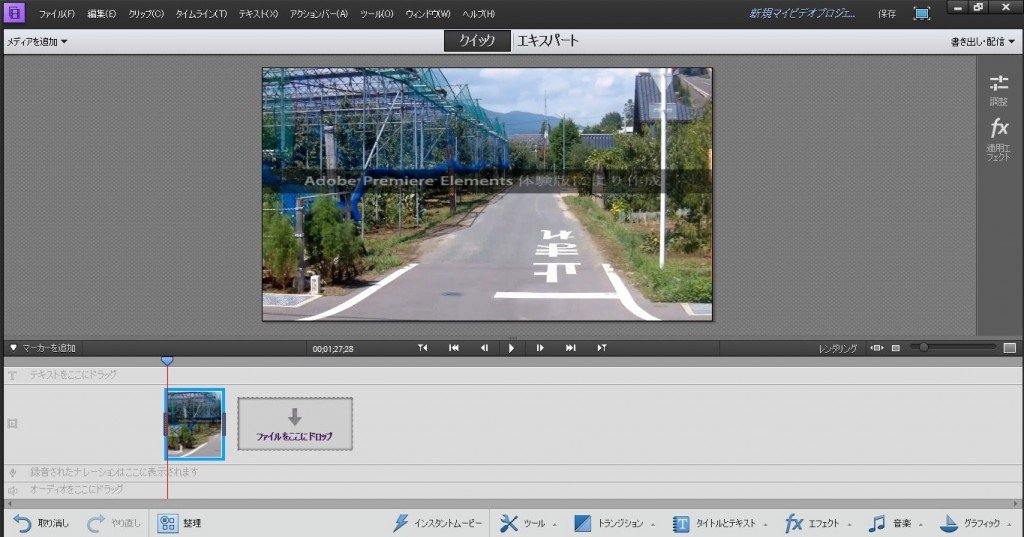
Task: Open the 適用エフェクト fx panel
Action: point(999,139)
